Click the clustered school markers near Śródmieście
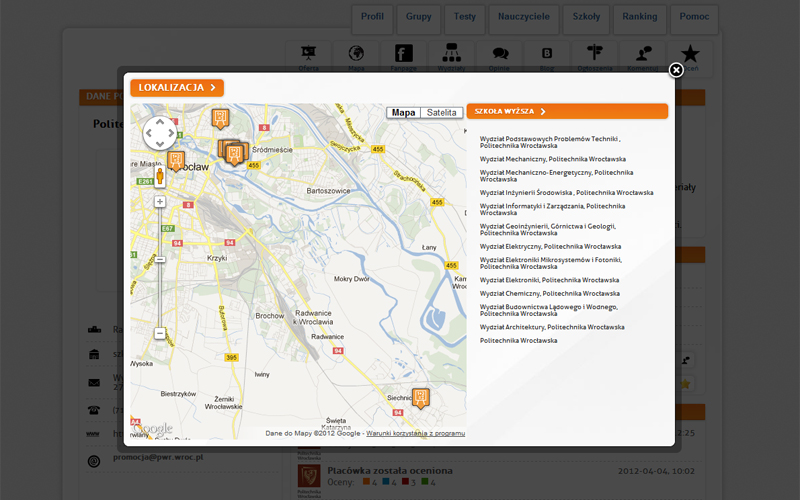The image size is (800, 500). [x=234, y=153]
